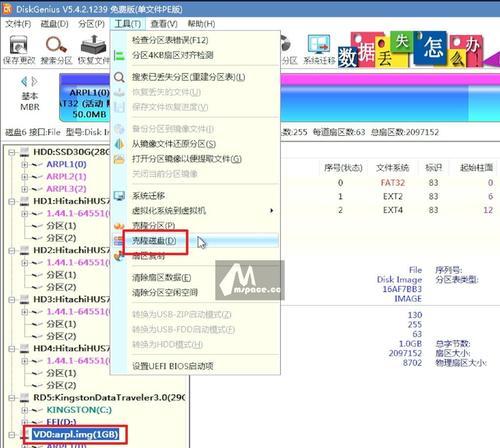The height and width of the screenshot is (448, 500).
Task: Collapse the HD0:SSD30G tree node
Action: pos(12,152)
